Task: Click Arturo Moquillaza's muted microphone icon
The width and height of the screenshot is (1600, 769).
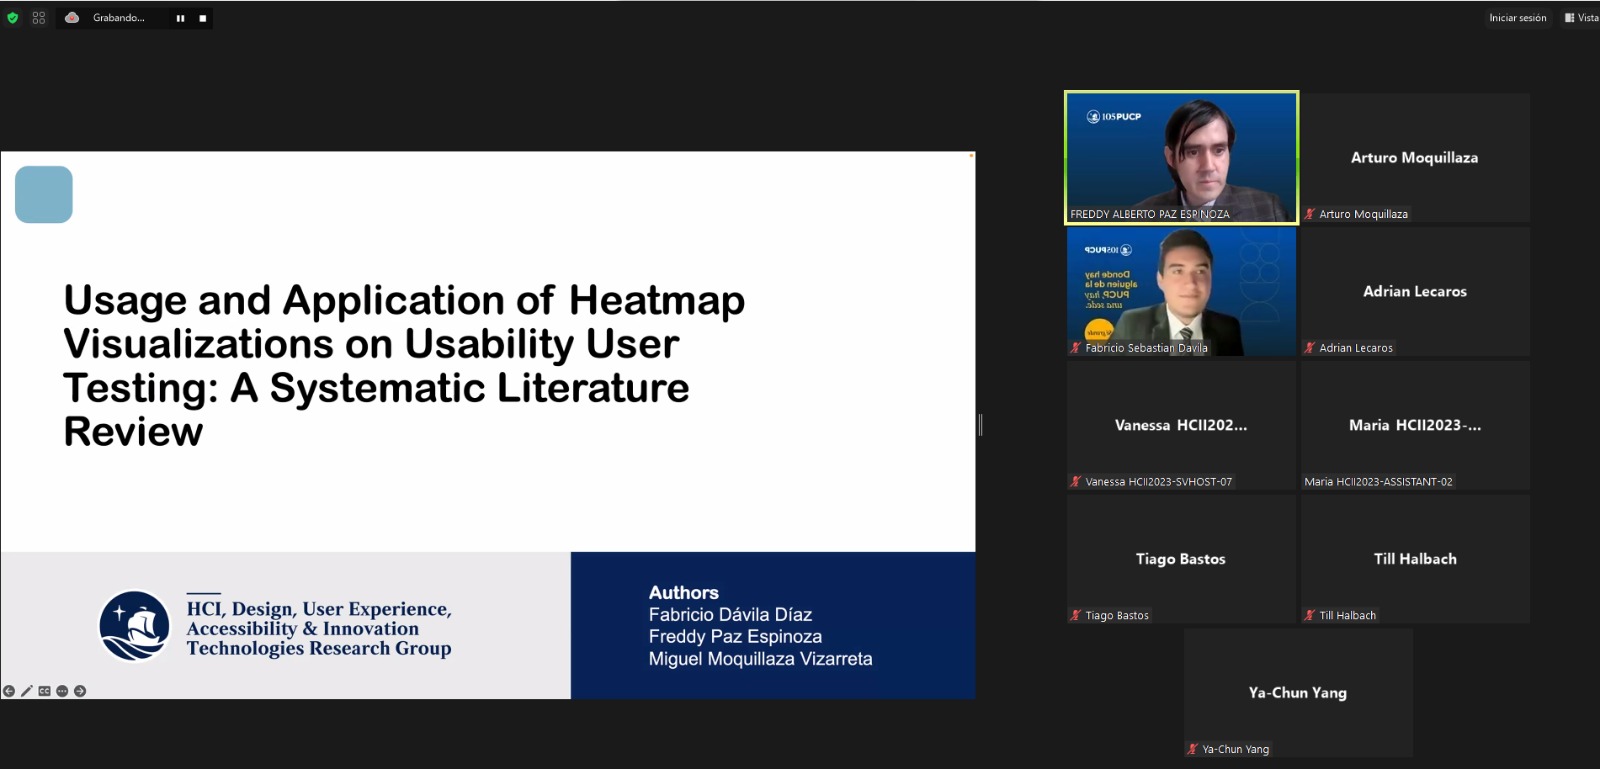Action: tap(1309, 214)
